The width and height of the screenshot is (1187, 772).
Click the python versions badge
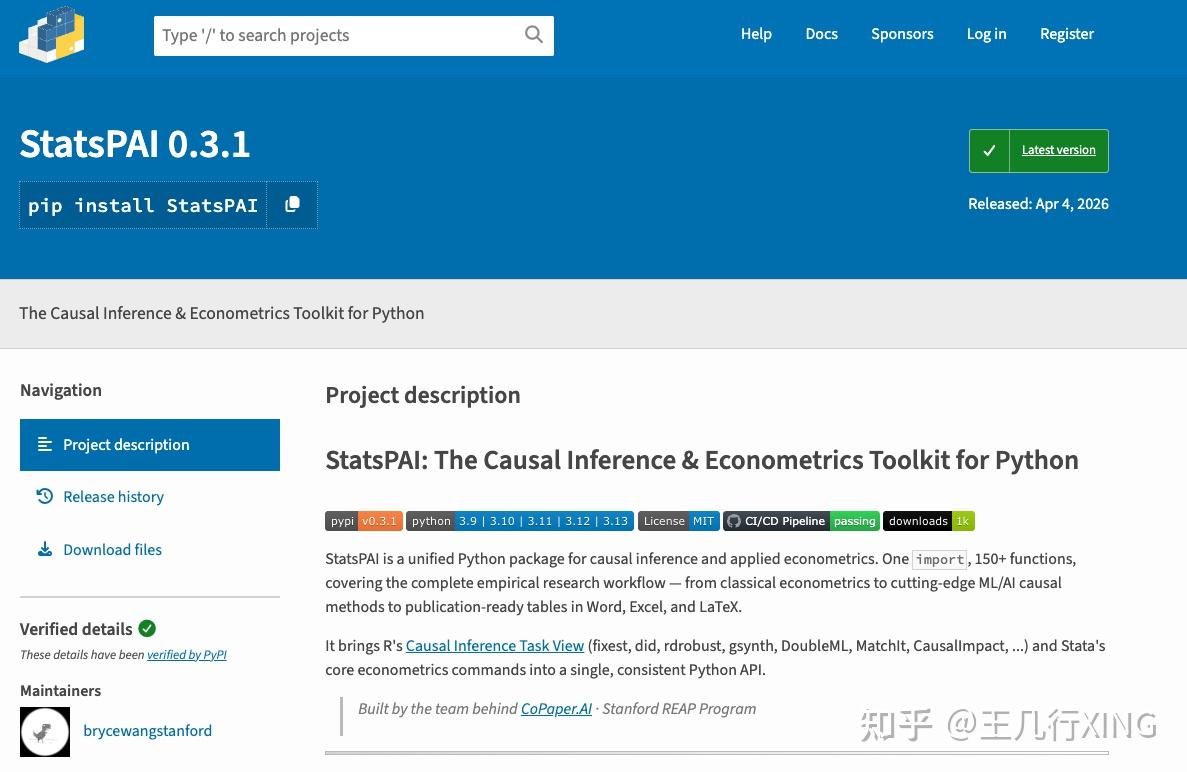[x=520, y=521]
